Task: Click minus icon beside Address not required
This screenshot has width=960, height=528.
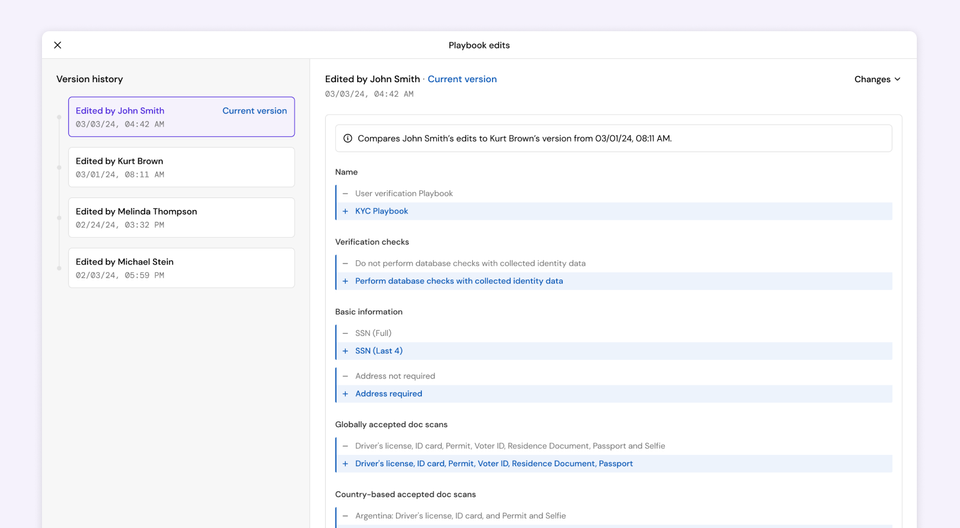Action: coord(346,377)
